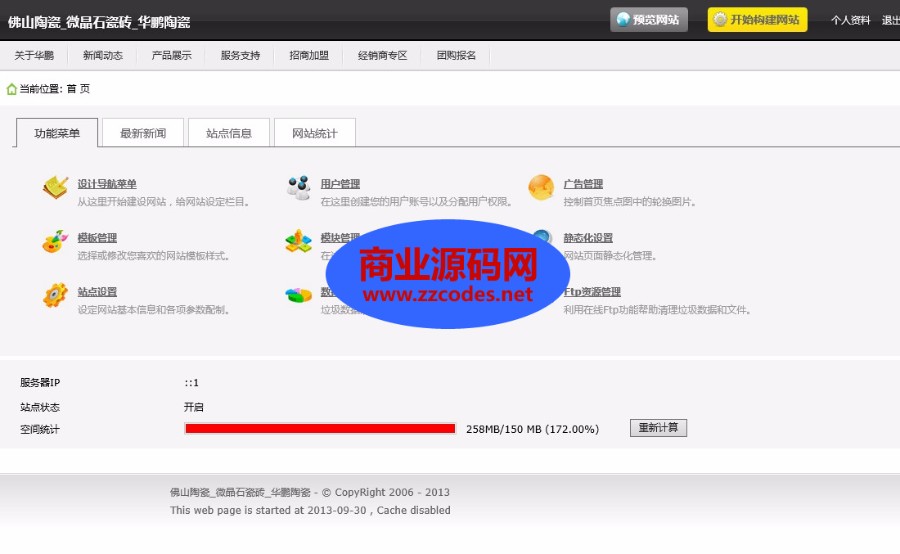Screen dimensions: 900x554
Task: Click the 模块管理 blocks icon
Action: [298, 241]
